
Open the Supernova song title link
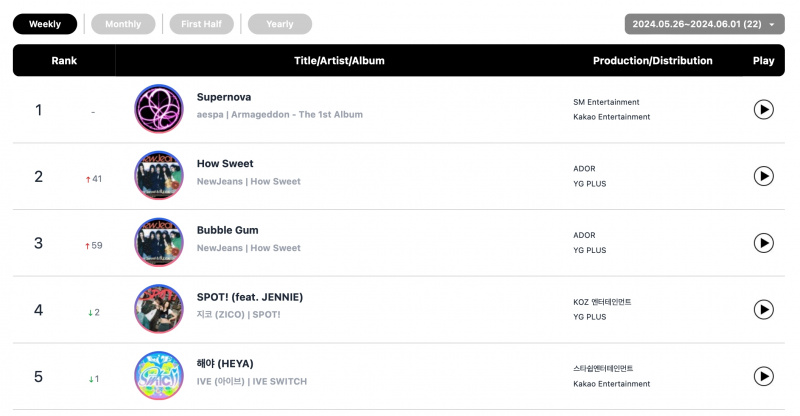pos(224,97)
